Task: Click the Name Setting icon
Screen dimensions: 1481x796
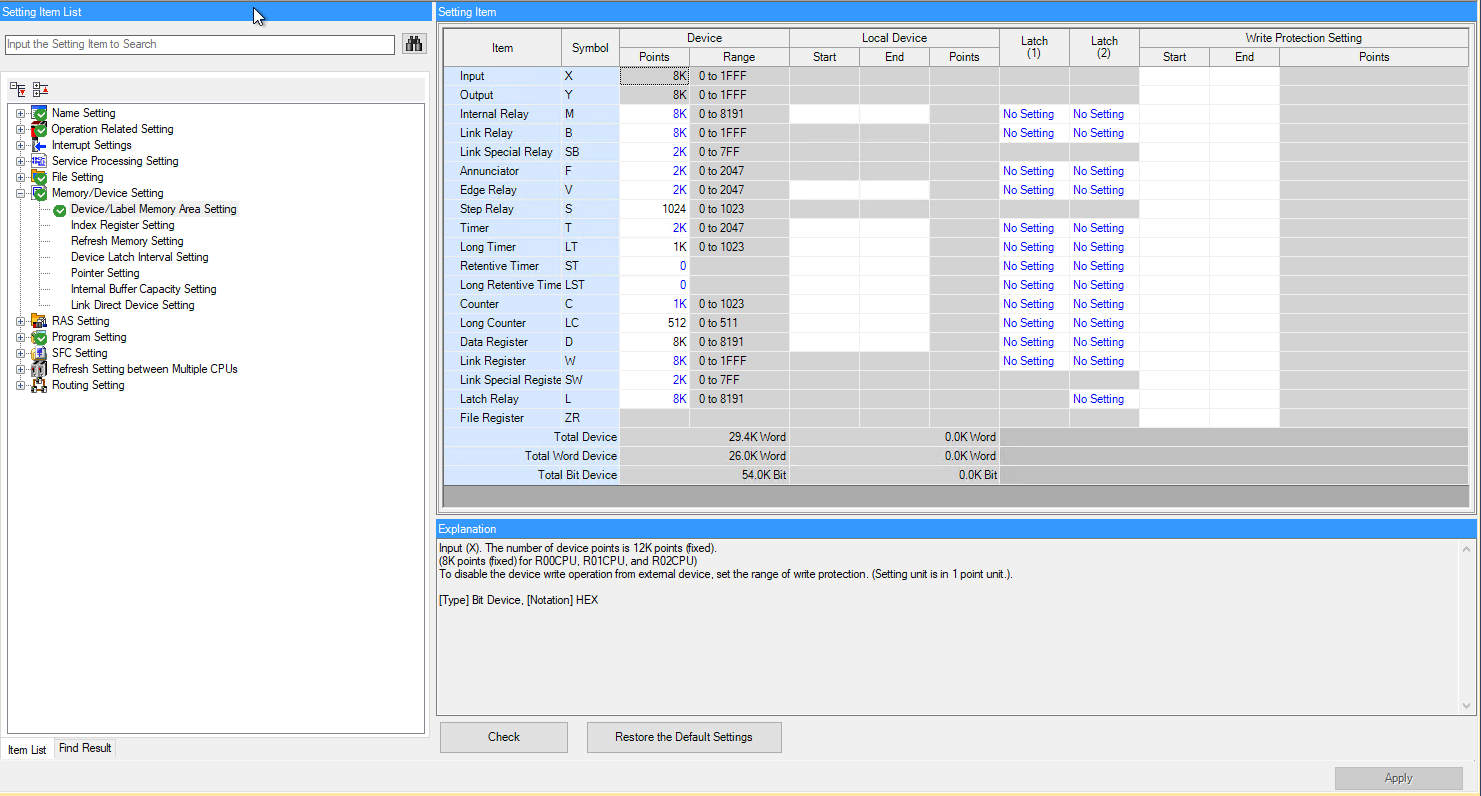Action: (39, 113)
